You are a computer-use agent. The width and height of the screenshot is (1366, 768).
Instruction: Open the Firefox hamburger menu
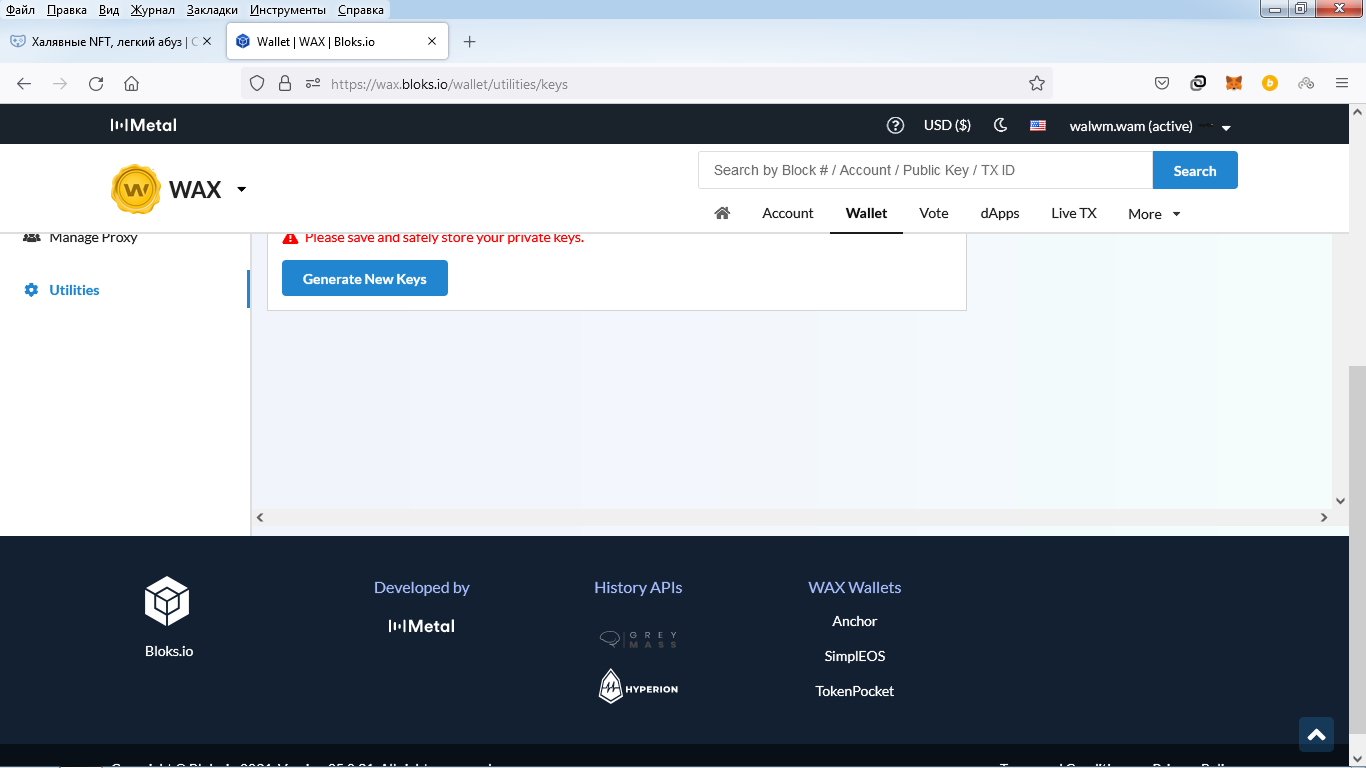(x=1342, y=84)
